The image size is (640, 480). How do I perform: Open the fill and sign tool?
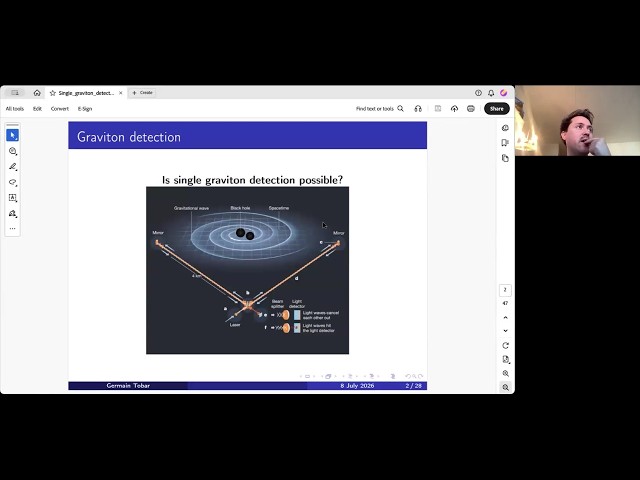[12, 213]
